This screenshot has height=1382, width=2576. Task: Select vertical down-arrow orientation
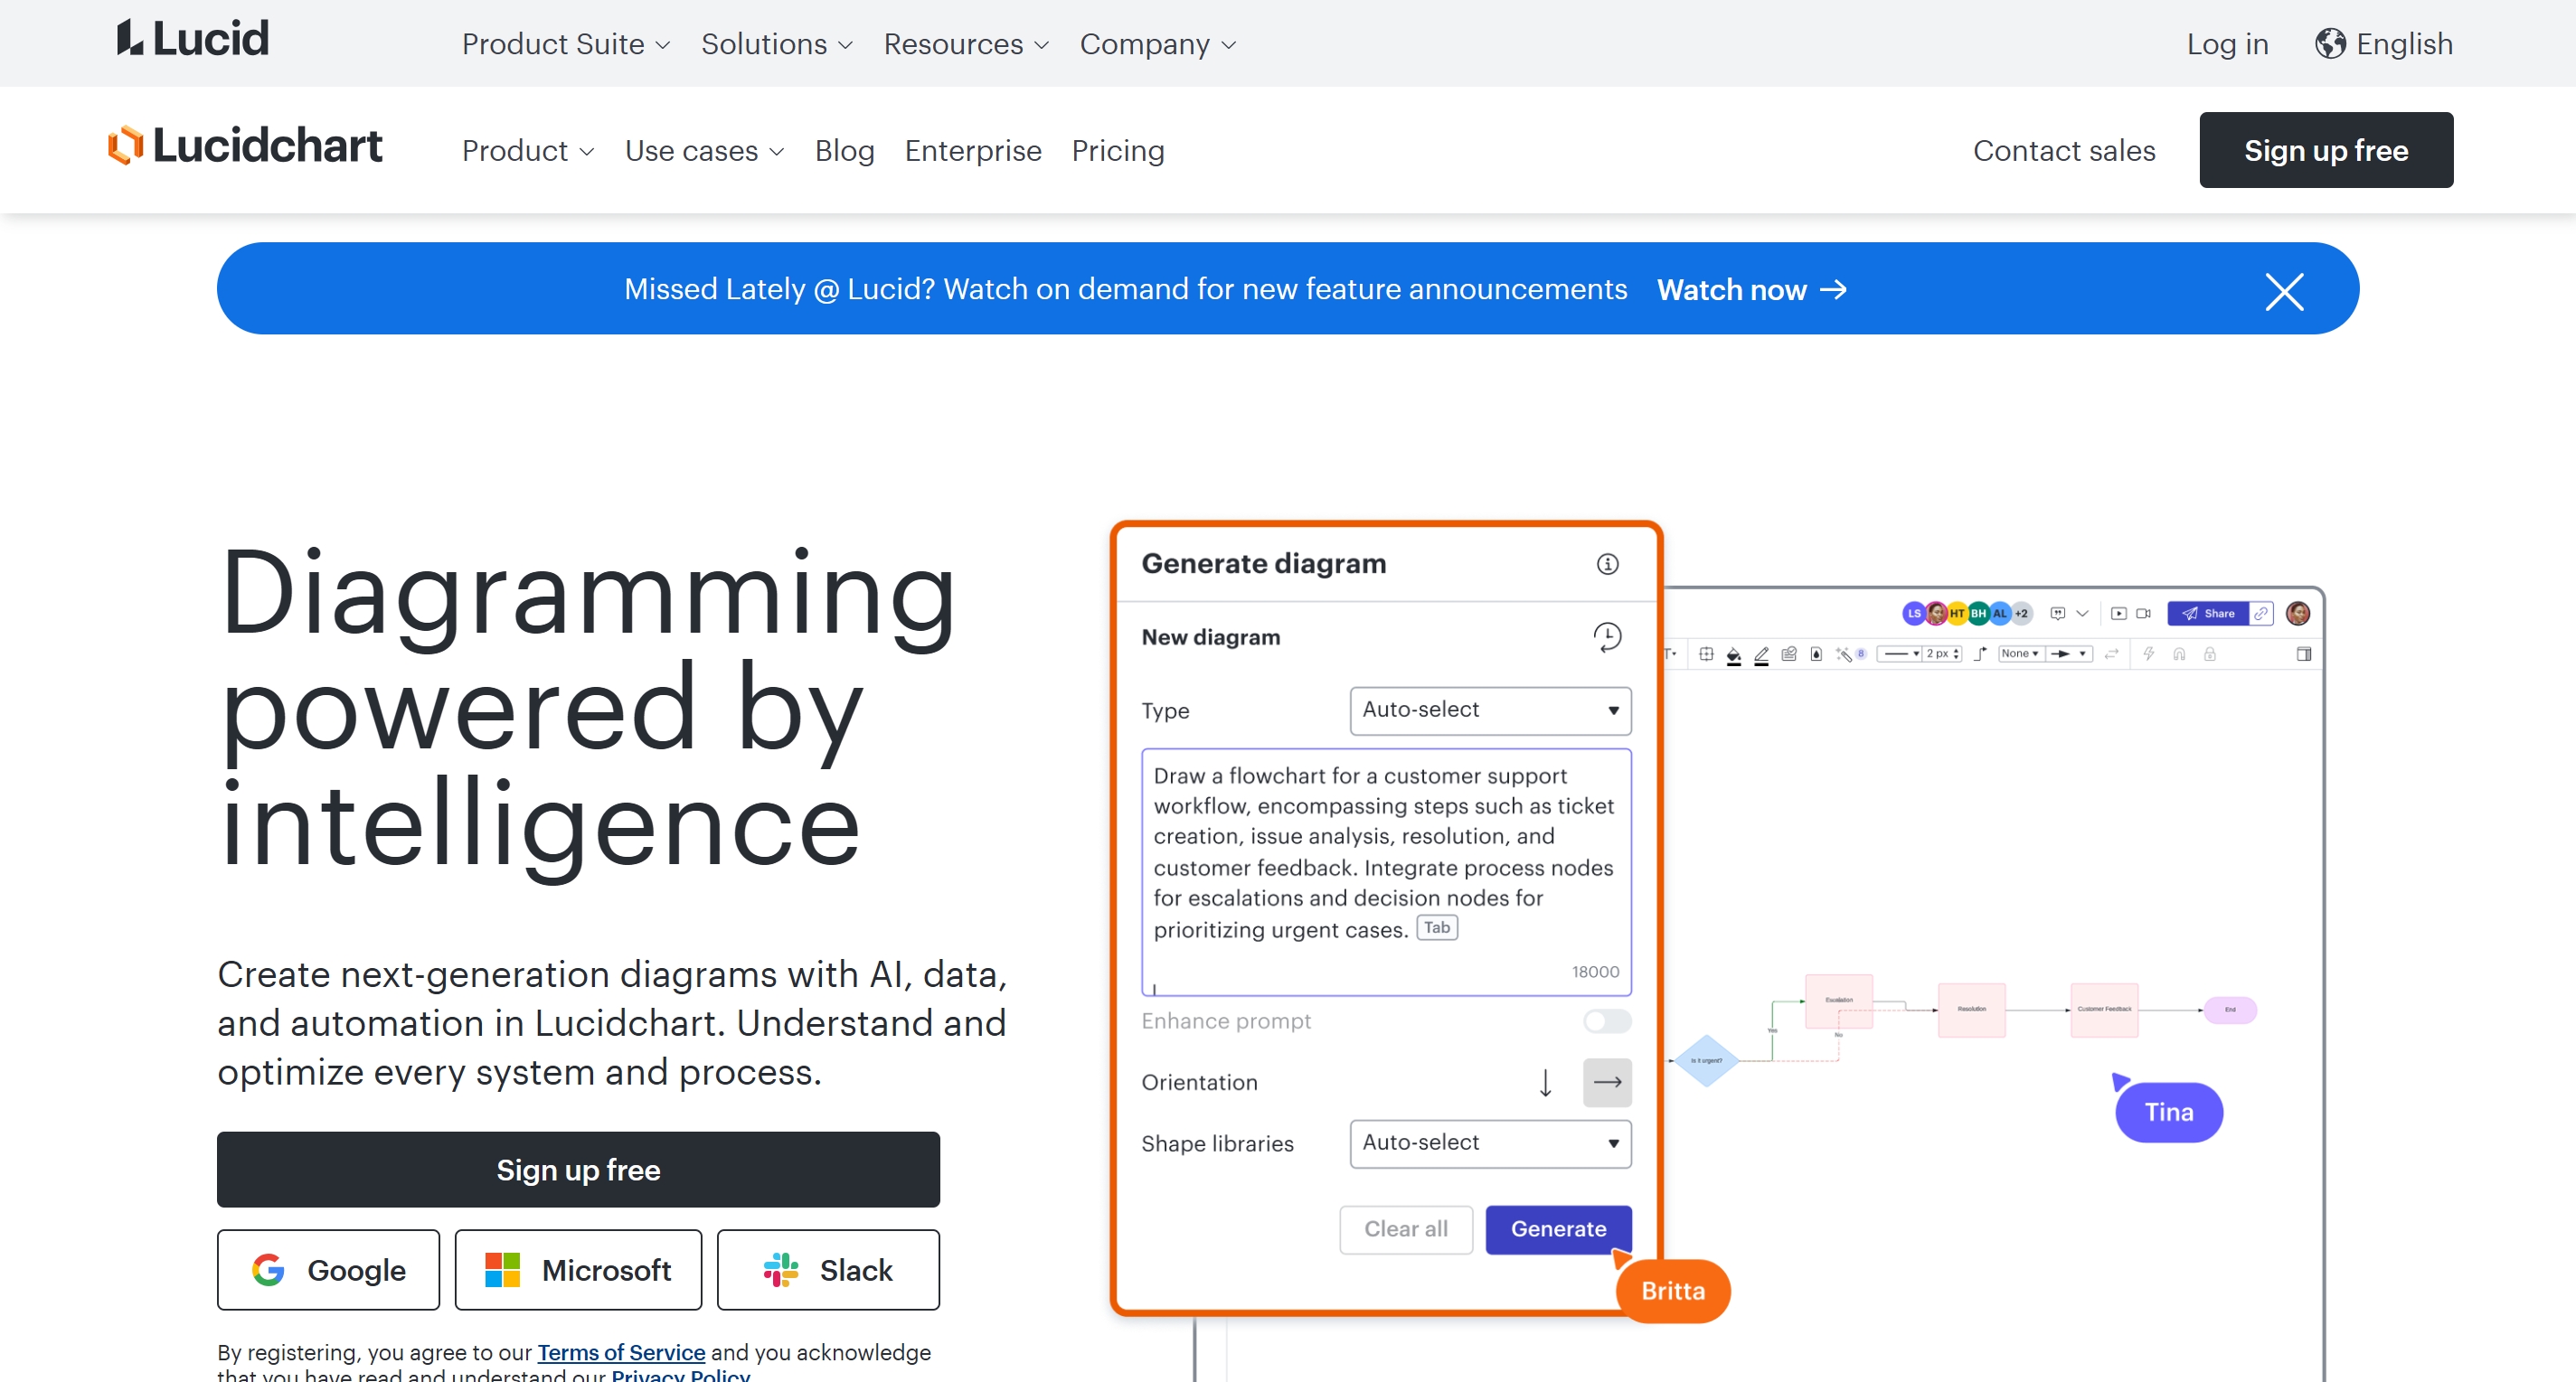pyautogui.click(x=1545, y=1082)
